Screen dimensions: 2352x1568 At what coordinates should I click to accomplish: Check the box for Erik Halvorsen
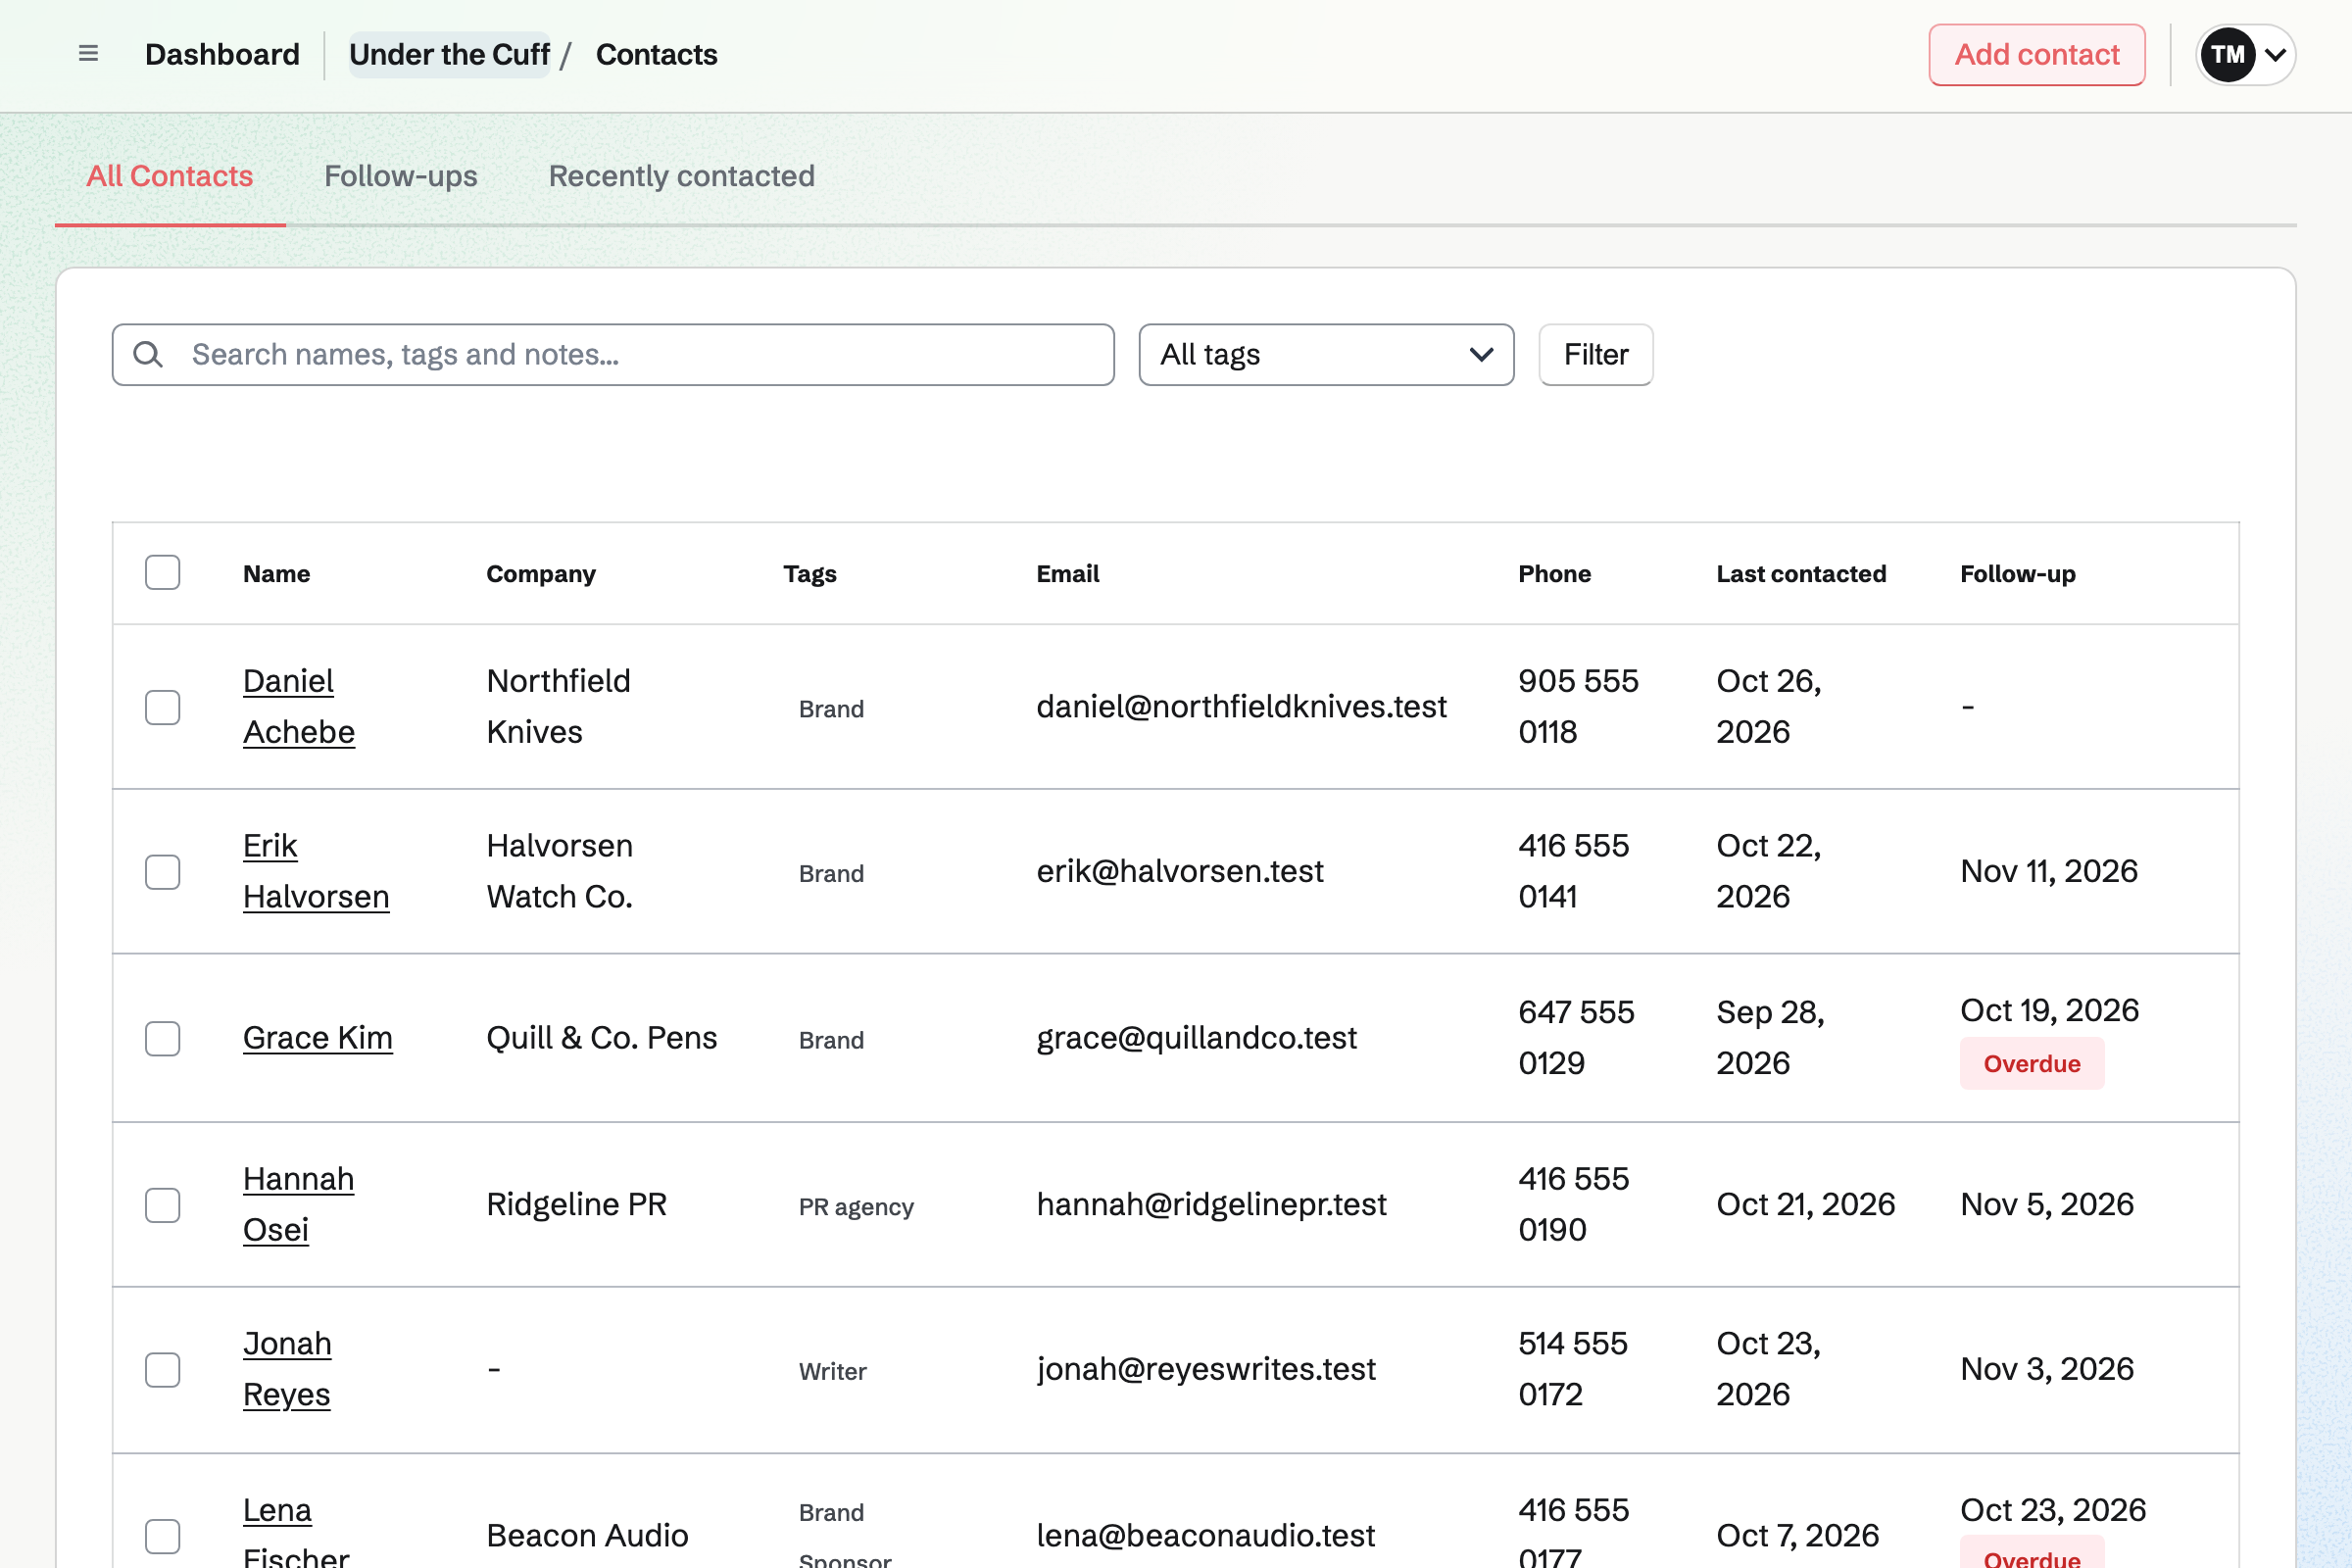pyautogui.click(x=162, y=872)
